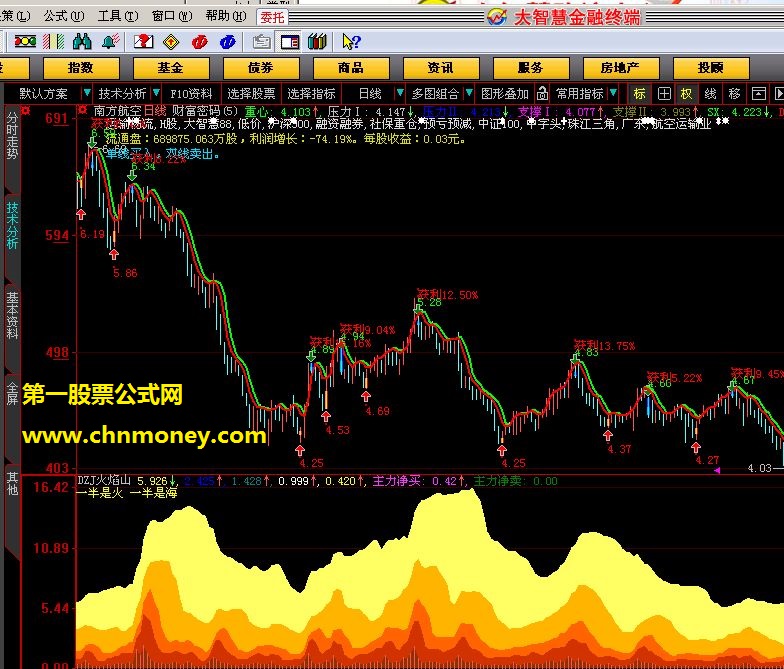Click the 委托 tab
This screenshot has height=669, width=784.
tap(272, 18)
